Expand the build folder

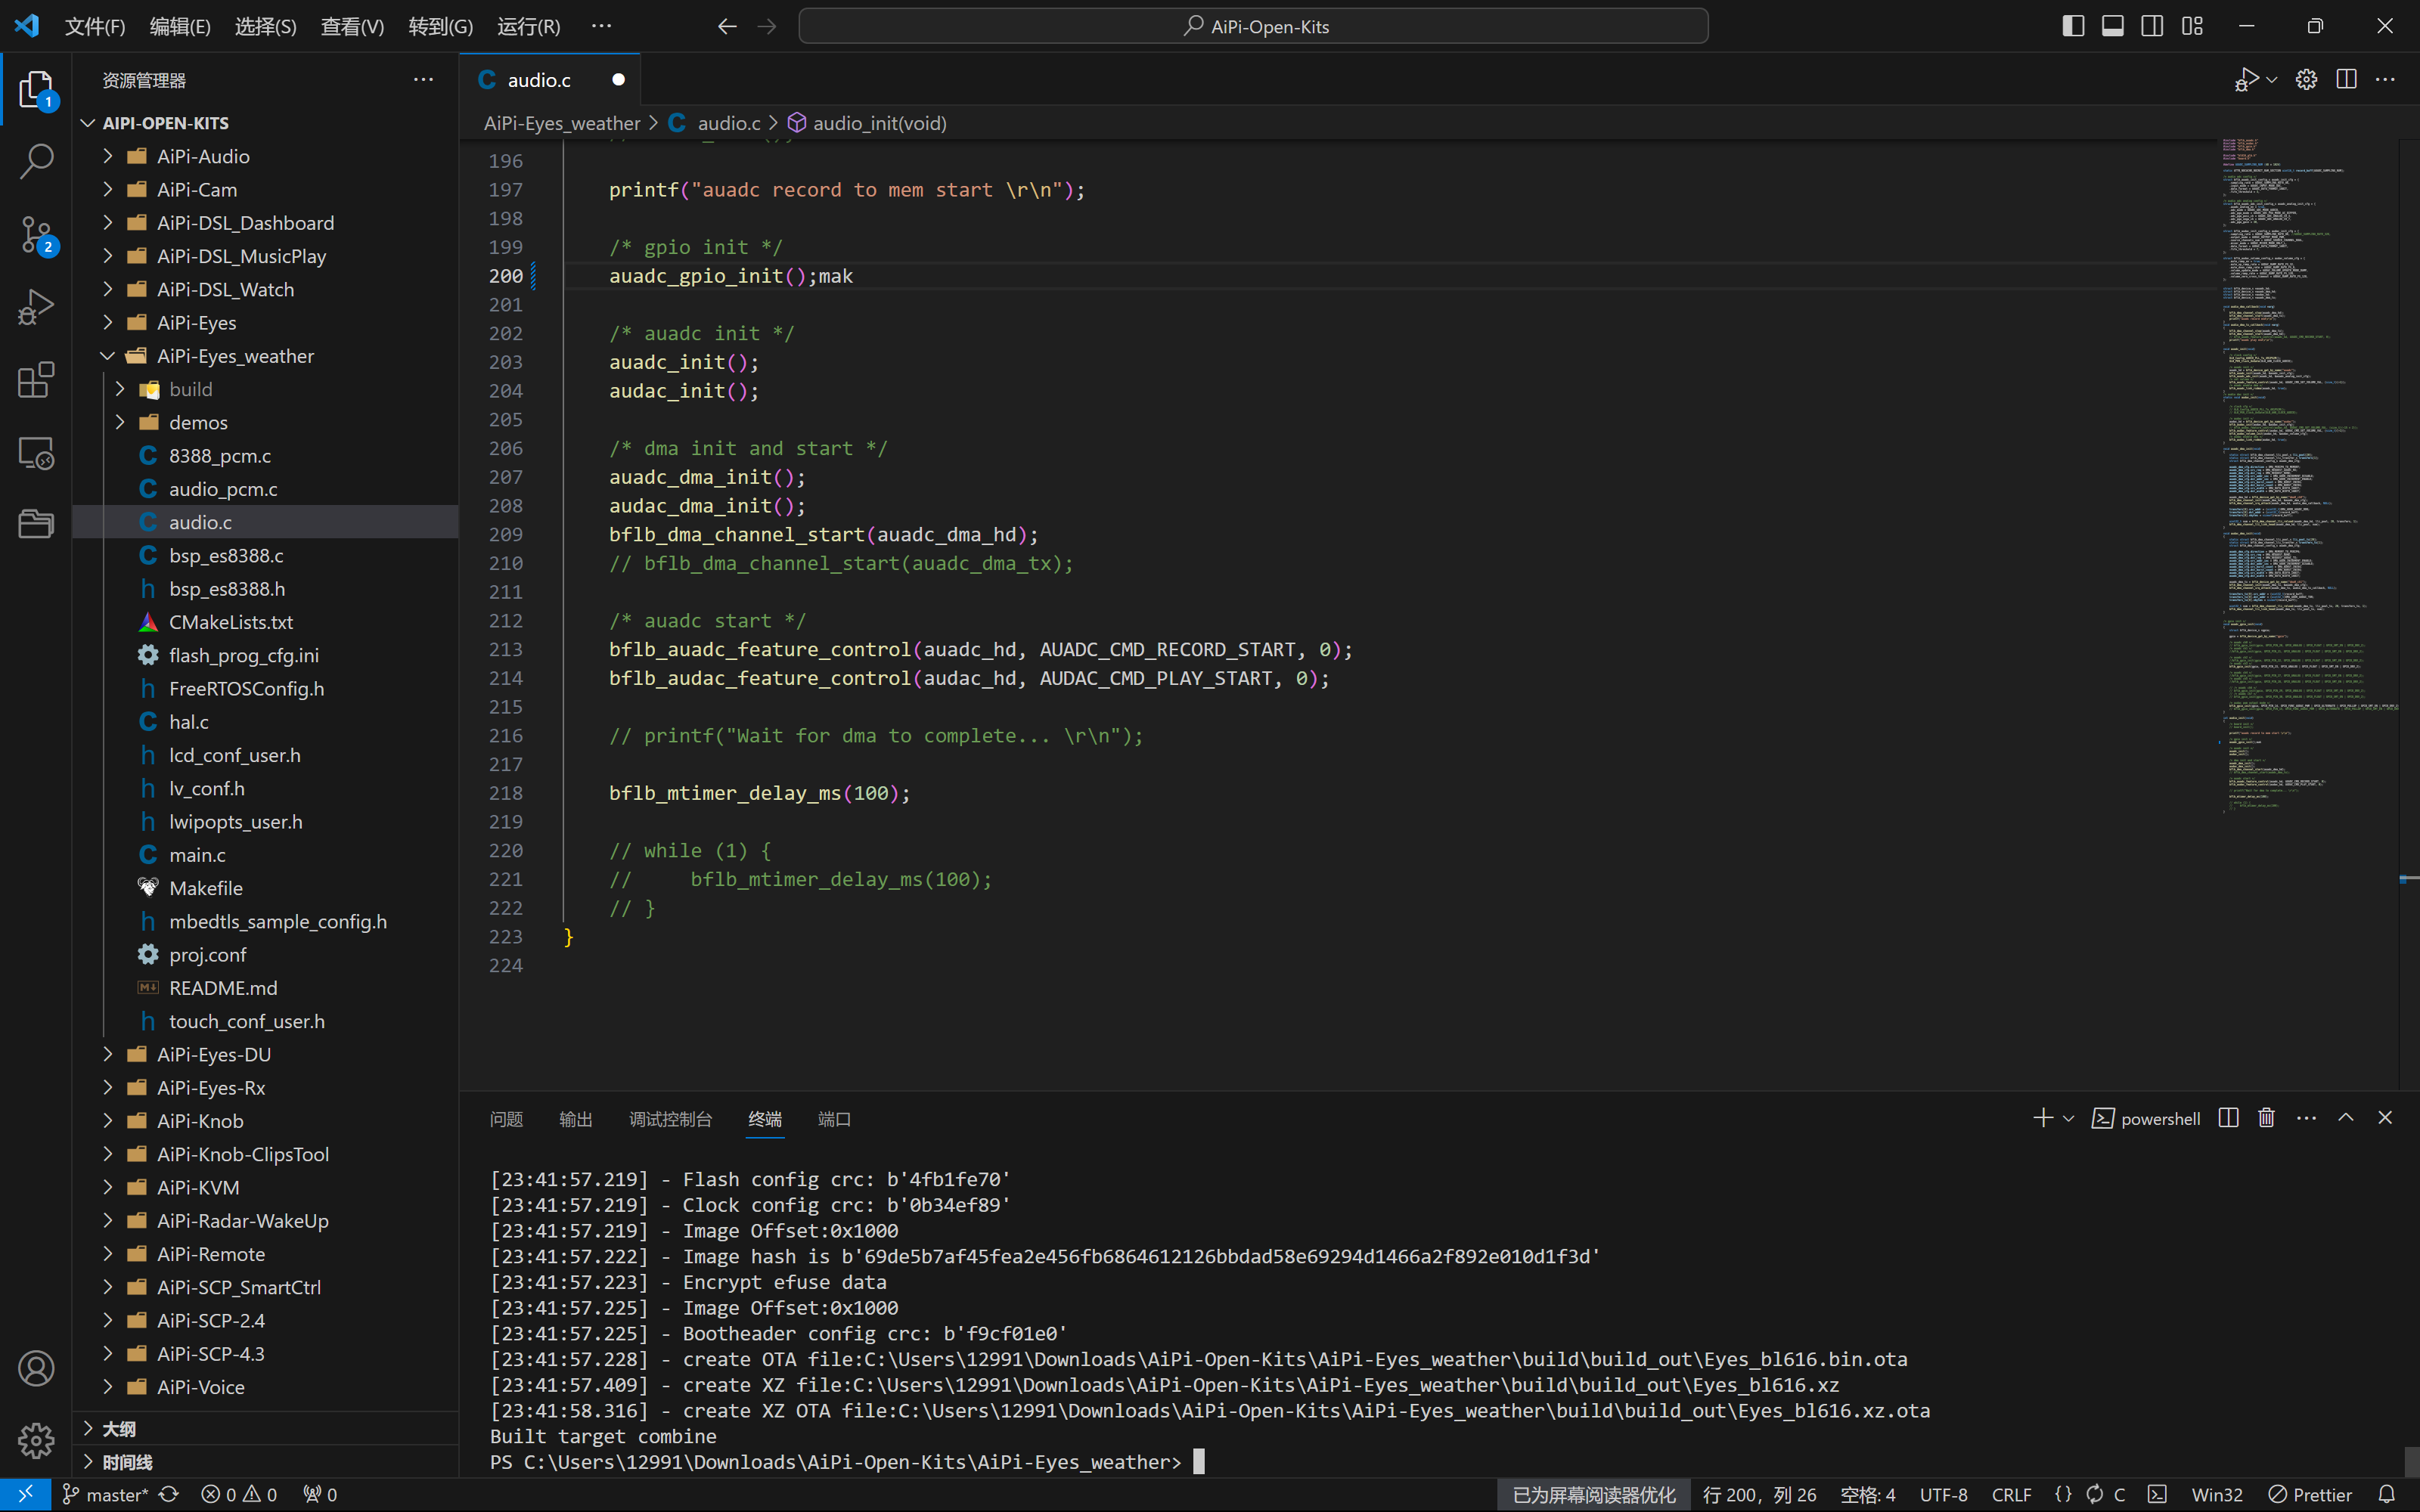[120, 389]
